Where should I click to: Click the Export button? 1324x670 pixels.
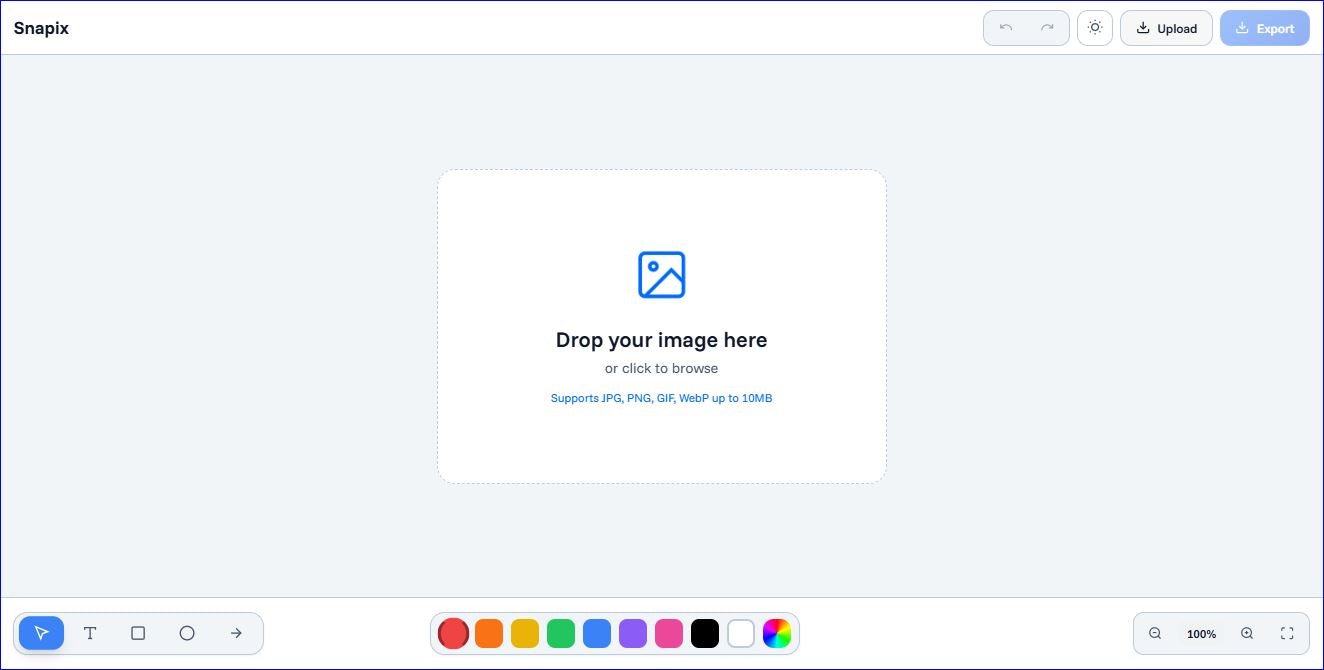pos(1264,28)
